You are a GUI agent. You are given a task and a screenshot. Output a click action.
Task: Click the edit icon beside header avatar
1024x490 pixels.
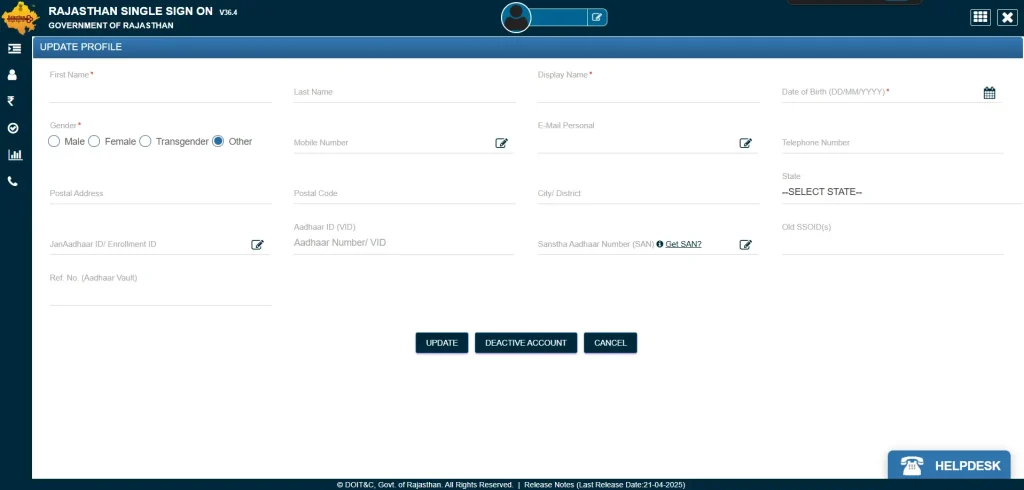pyautogui.click(x=597, y=18)
